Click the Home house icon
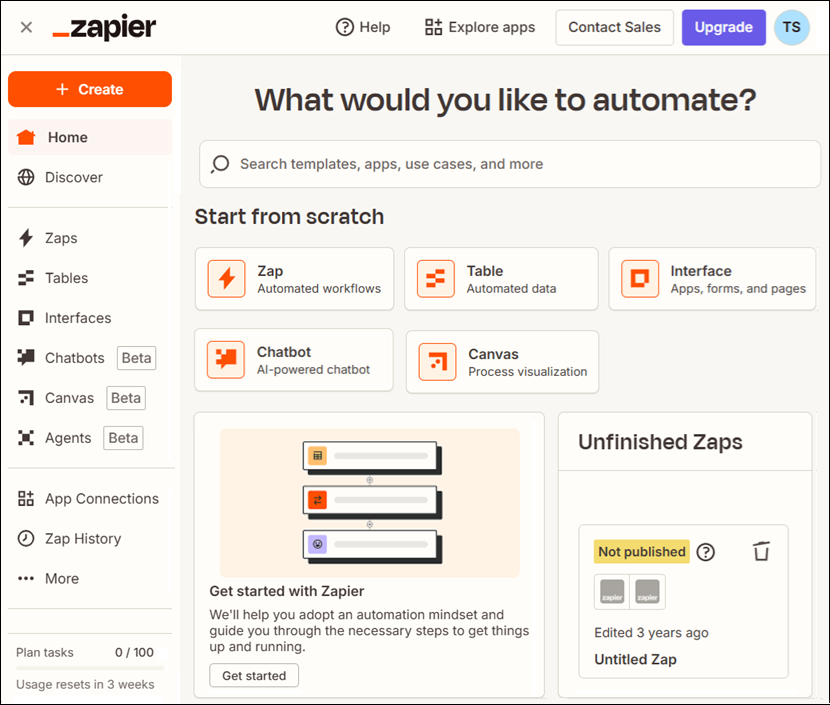 [26, 137]
